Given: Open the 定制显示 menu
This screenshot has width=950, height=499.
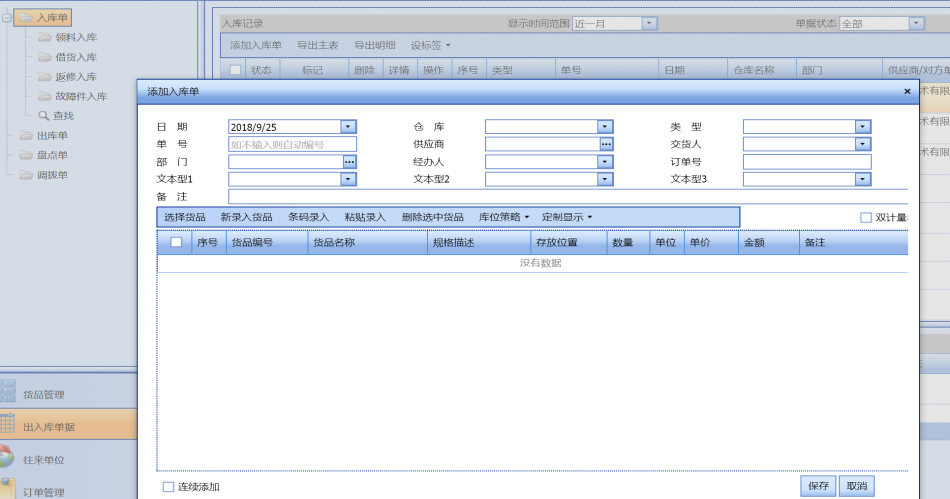Looking at the screenshot, I should (x=566, y=217).
